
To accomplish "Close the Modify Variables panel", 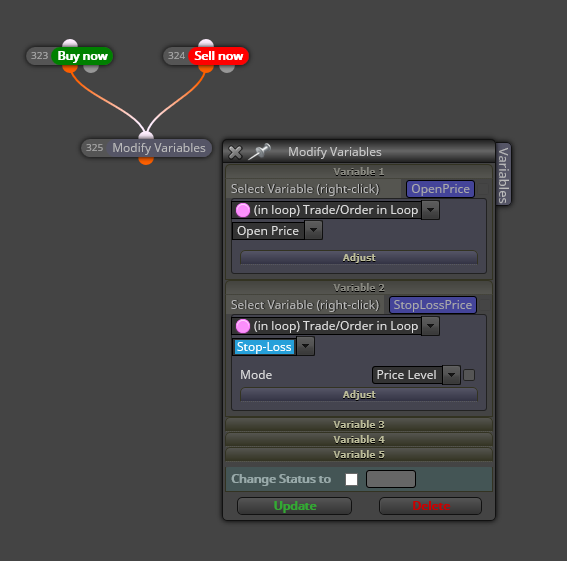I will click(x=235, y=152).
